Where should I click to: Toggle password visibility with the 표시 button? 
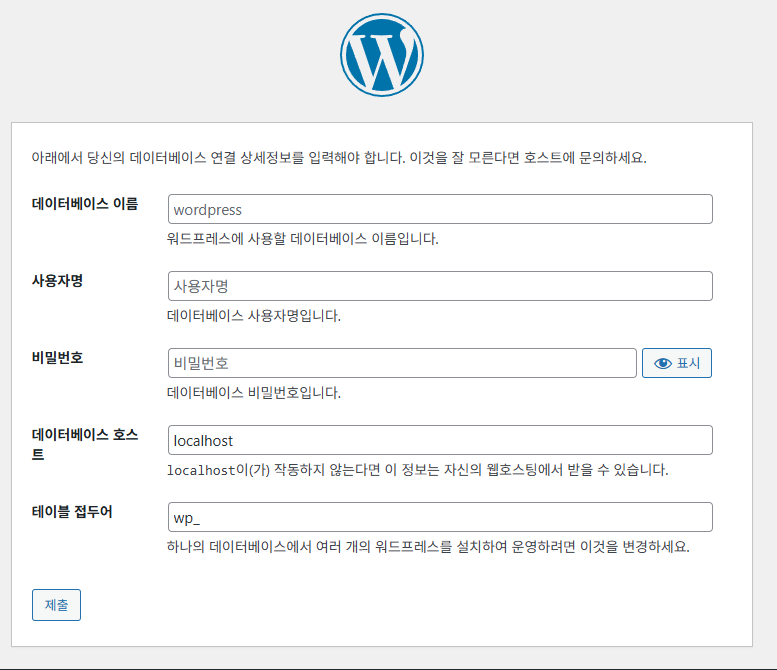click(676, 363)
